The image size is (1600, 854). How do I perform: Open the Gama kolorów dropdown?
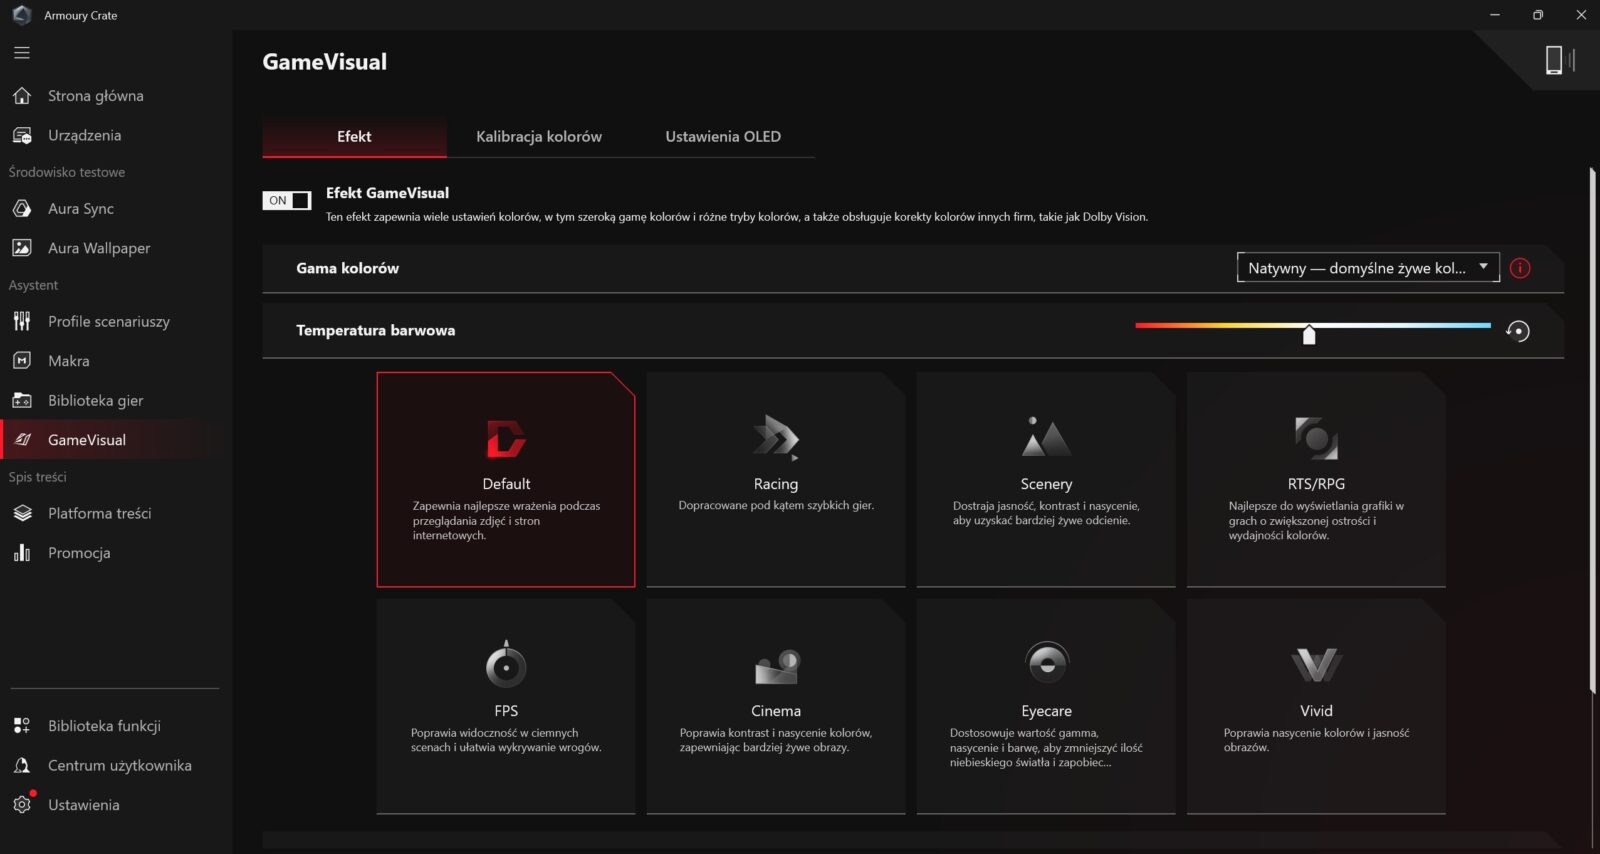click(x=1367, y=268)
